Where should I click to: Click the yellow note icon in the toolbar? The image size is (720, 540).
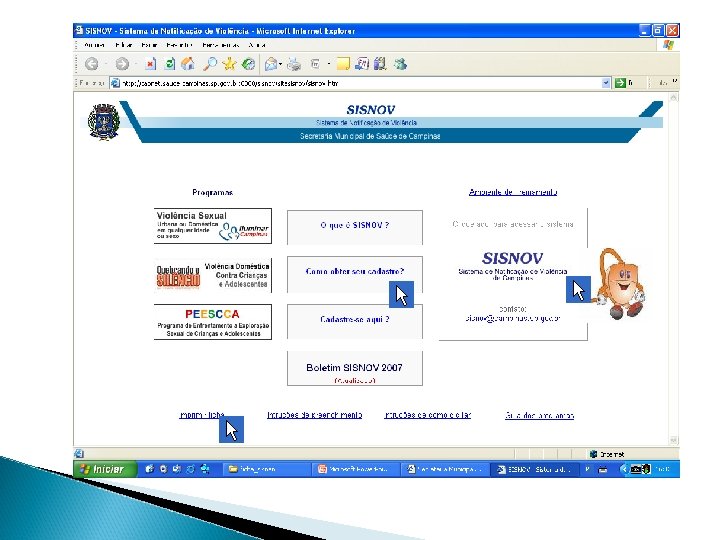(343, 64)
